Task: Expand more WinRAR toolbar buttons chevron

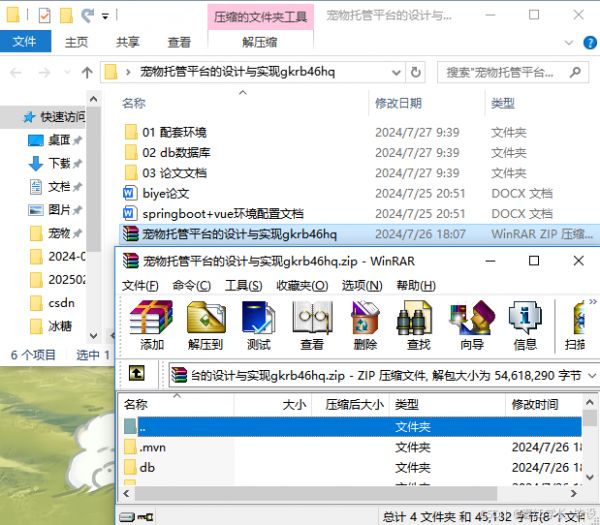Action: pyautogui.click(x=593, y=302)
